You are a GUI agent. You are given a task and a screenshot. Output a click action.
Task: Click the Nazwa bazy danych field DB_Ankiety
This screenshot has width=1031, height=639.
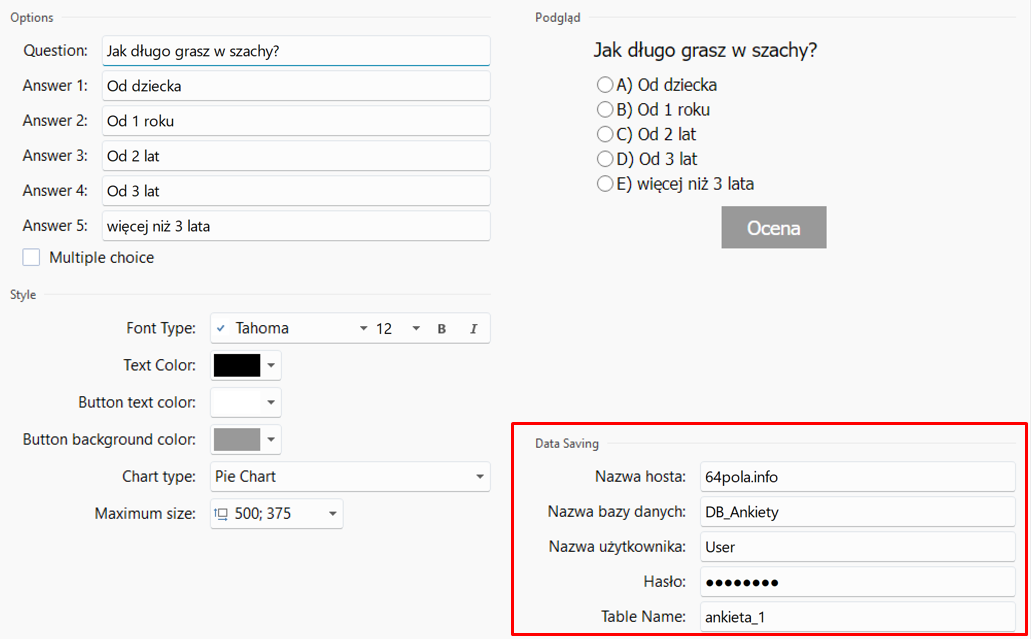click(x=857, y=511)
